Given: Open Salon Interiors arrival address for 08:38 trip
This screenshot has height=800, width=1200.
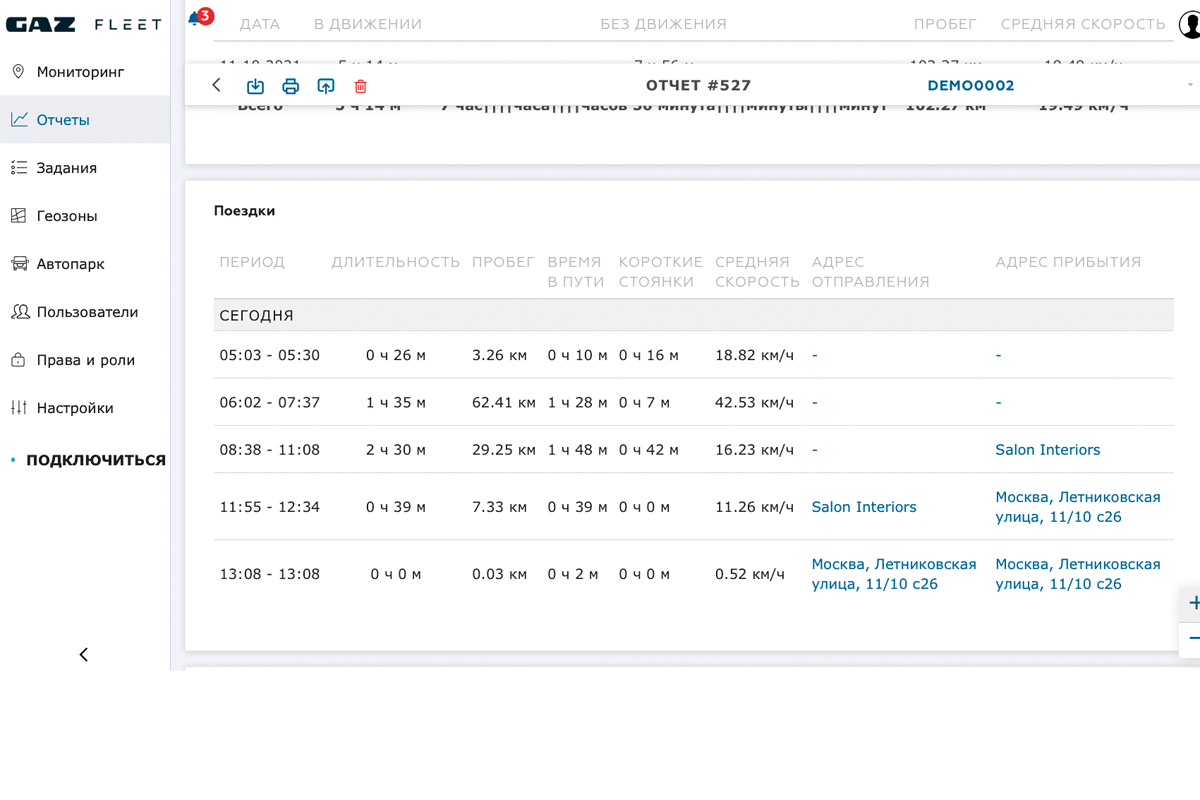Looking at the screenshot, I should (x=1047, y=450).
